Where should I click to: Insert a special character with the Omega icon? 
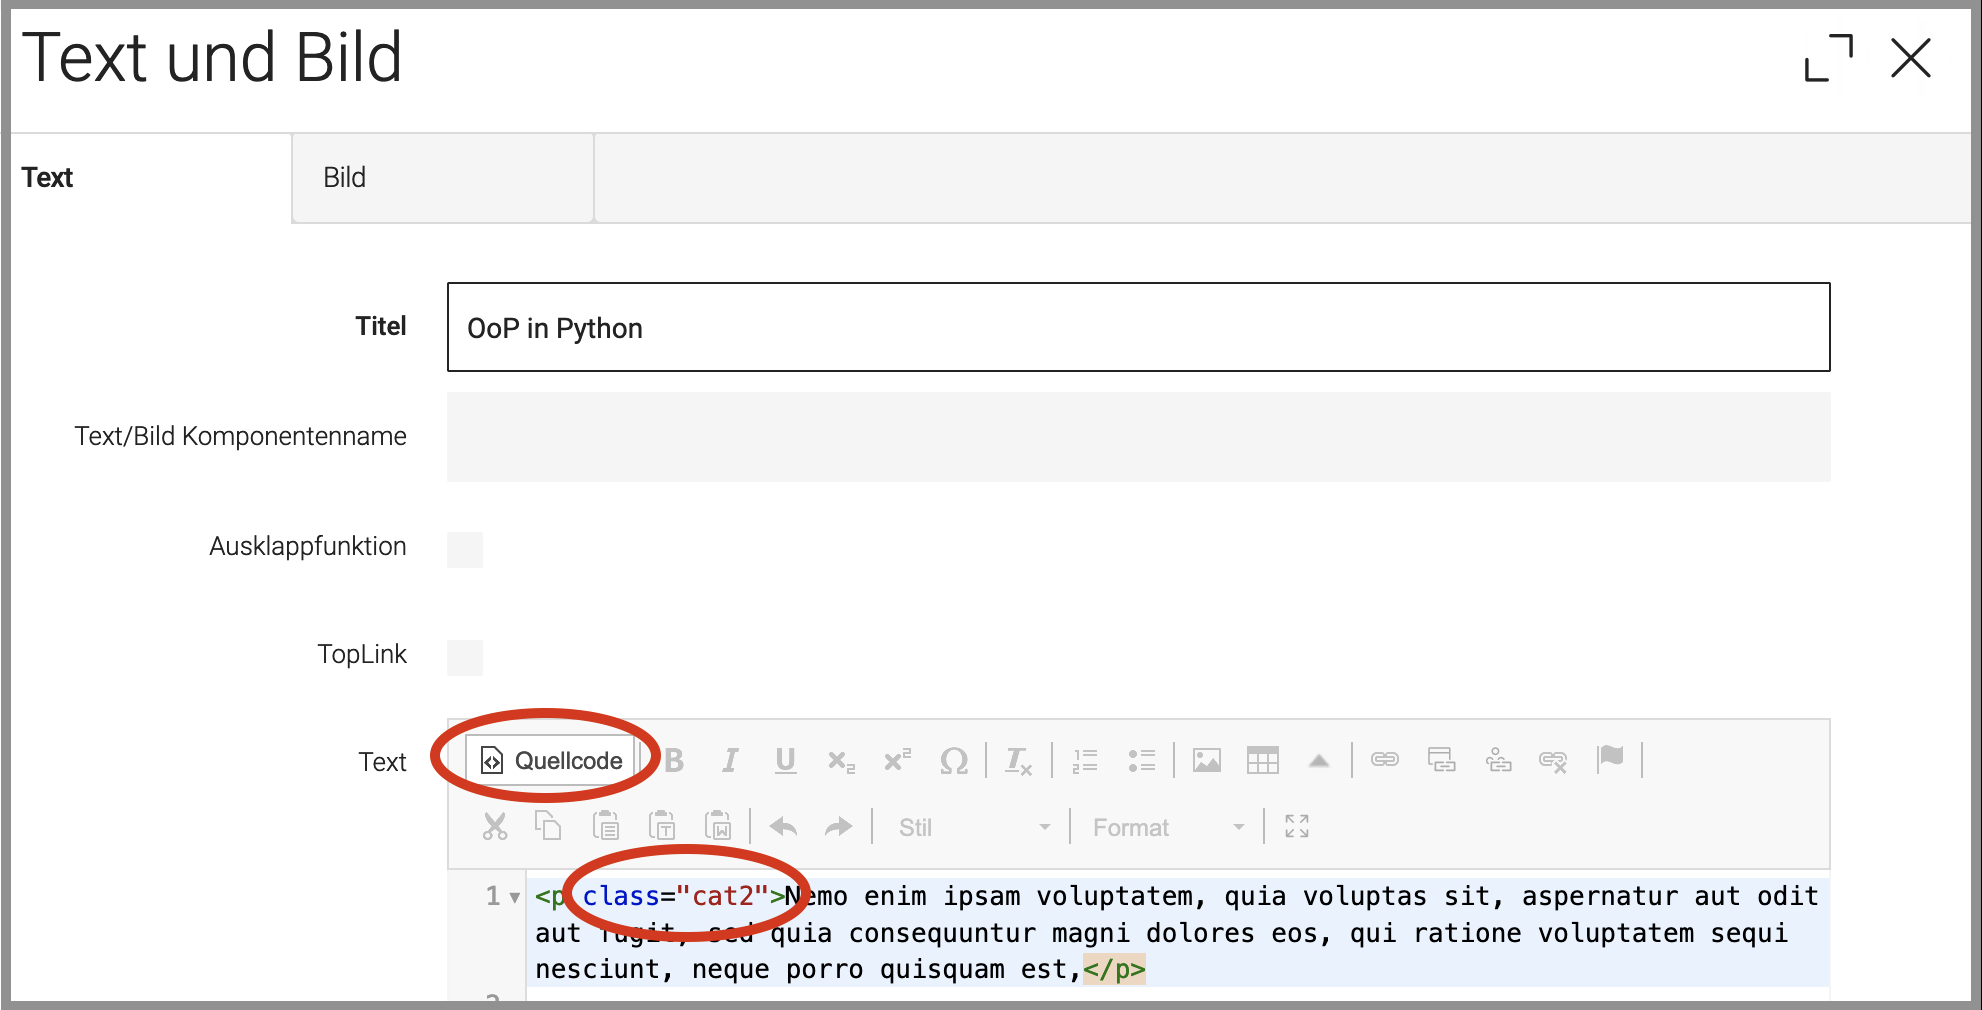point(953,761)
